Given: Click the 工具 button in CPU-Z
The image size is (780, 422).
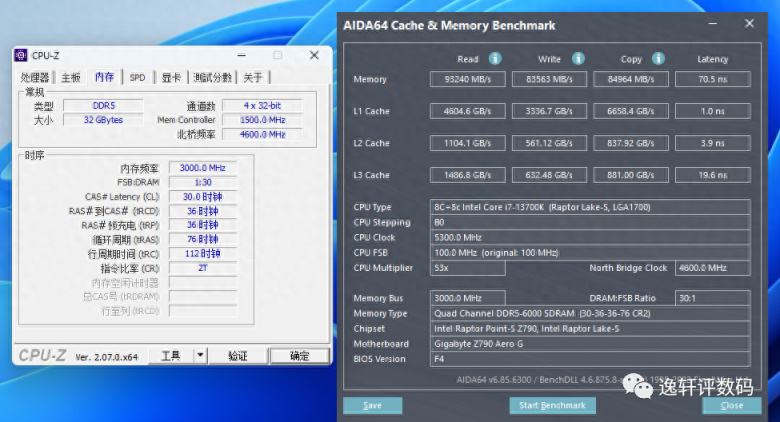Looking at the screenshot, I should 171,355.
